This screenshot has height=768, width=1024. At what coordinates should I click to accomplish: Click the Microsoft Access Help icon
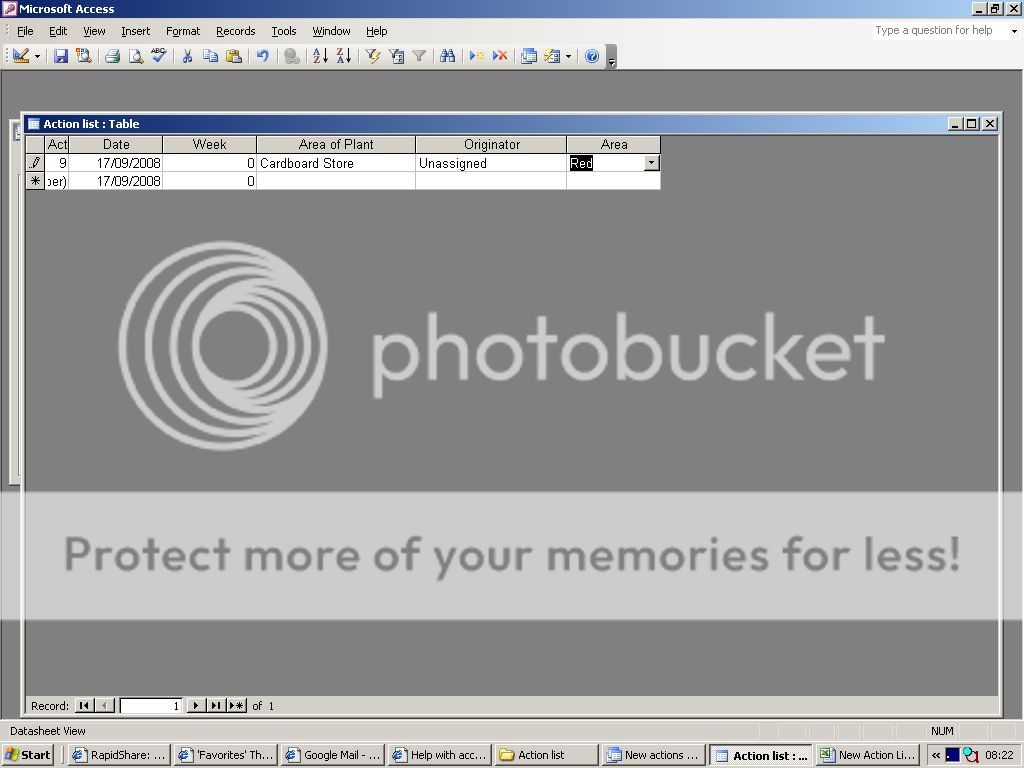[592, 56]
